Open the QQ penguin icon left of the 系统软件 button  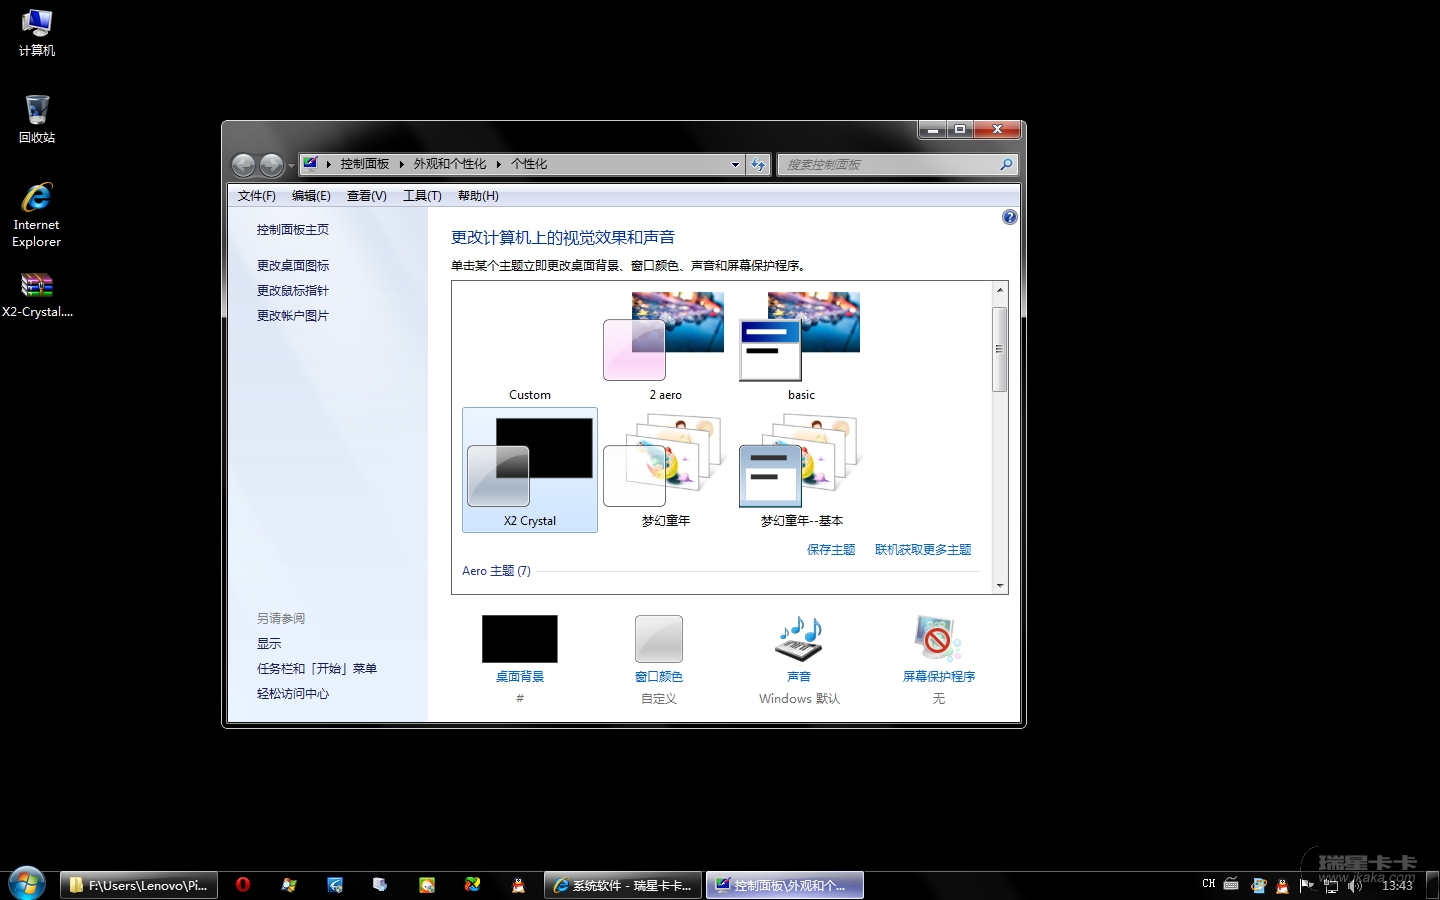518,885
